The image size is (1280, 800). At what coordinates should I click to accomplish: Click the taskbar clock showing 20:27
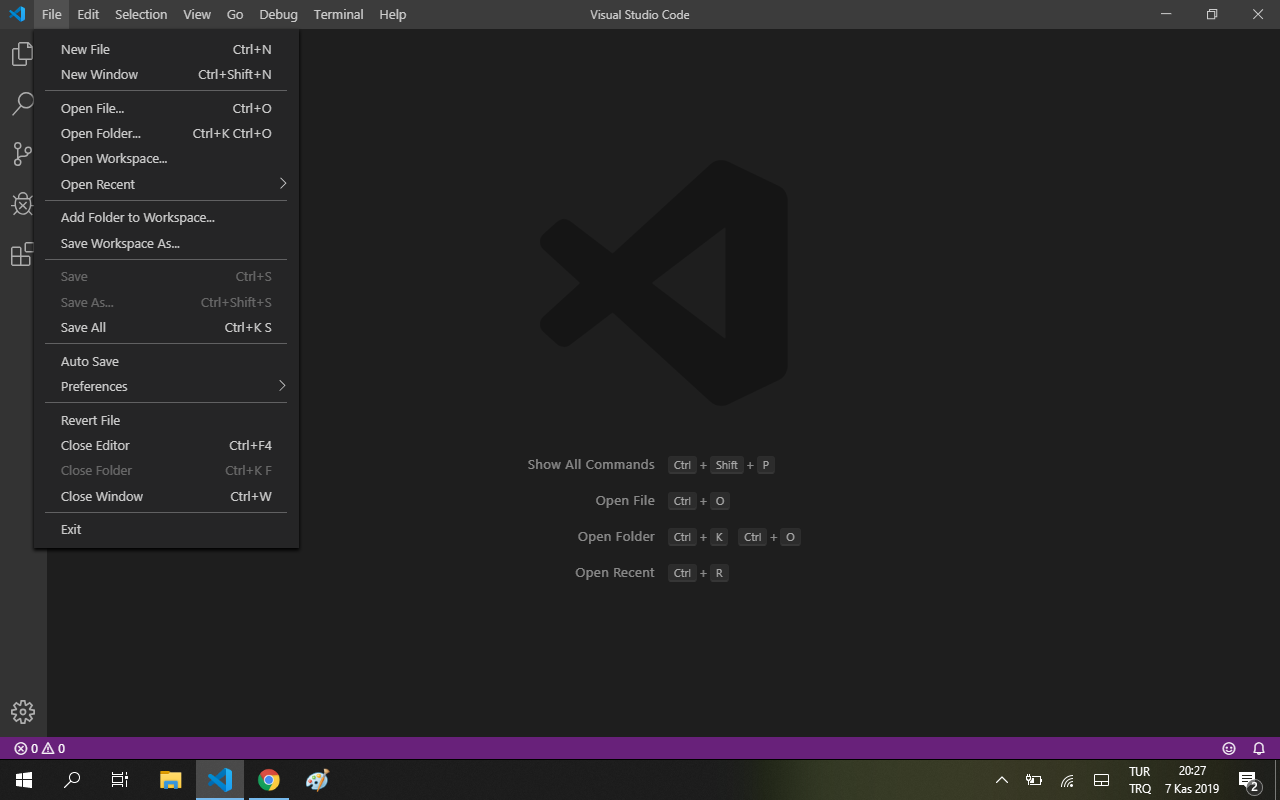click(x=1192, y=780)
